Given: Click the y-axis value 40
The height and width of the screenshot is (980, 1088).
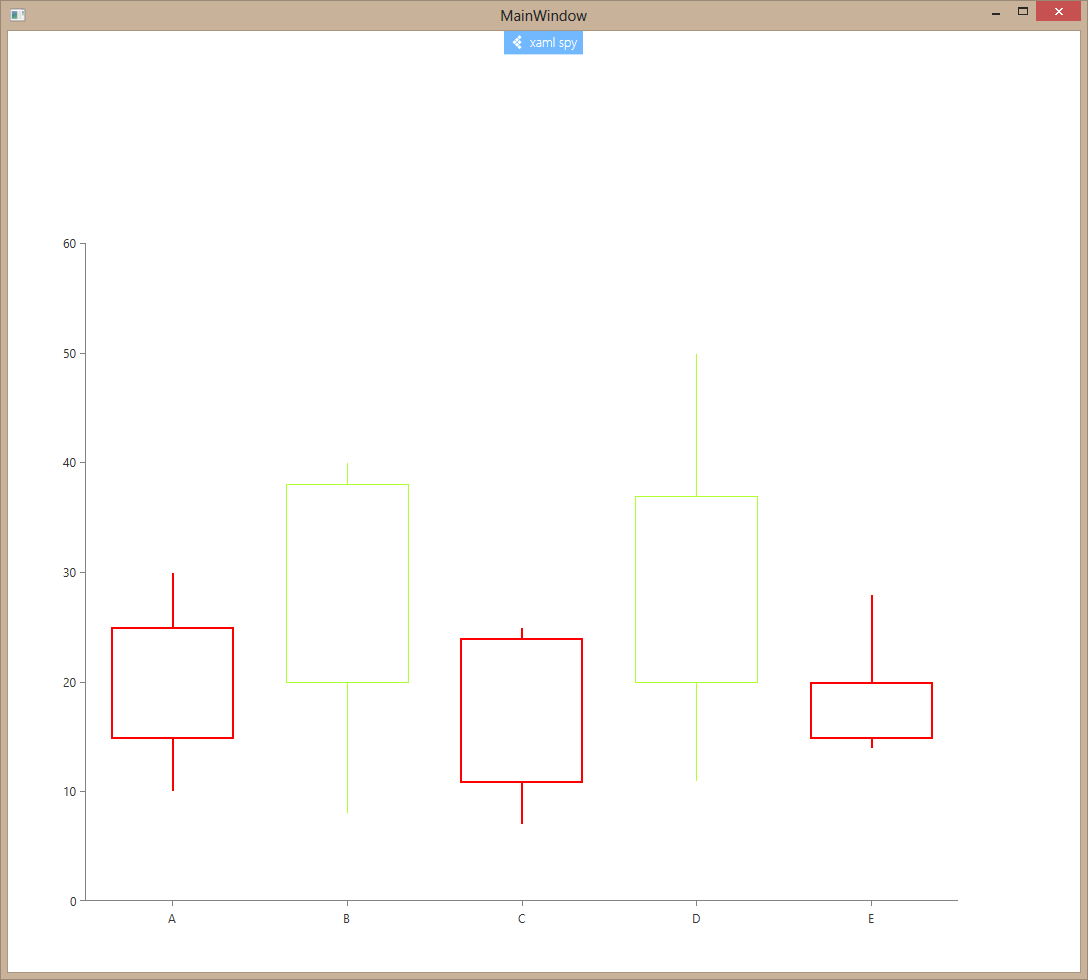Looking at the screenshot, I should click(x=69, y=463).
